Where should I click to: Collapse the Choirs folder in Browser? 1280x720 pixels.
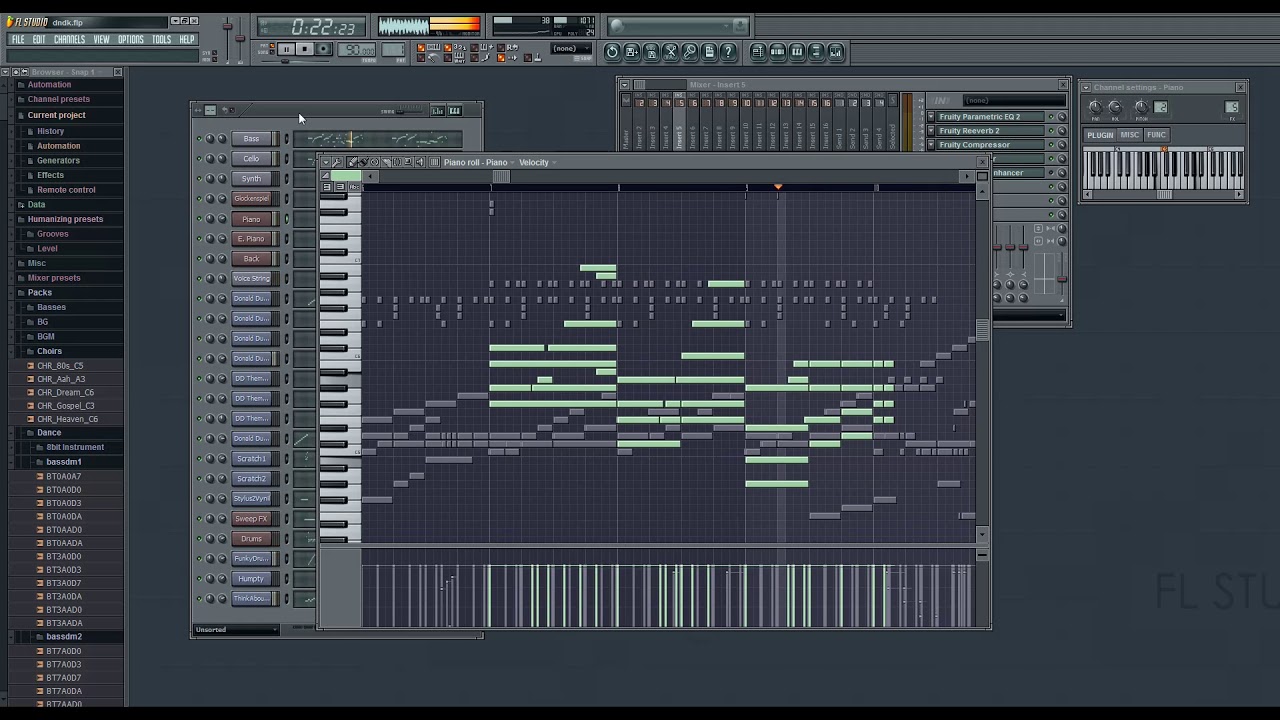49,351
